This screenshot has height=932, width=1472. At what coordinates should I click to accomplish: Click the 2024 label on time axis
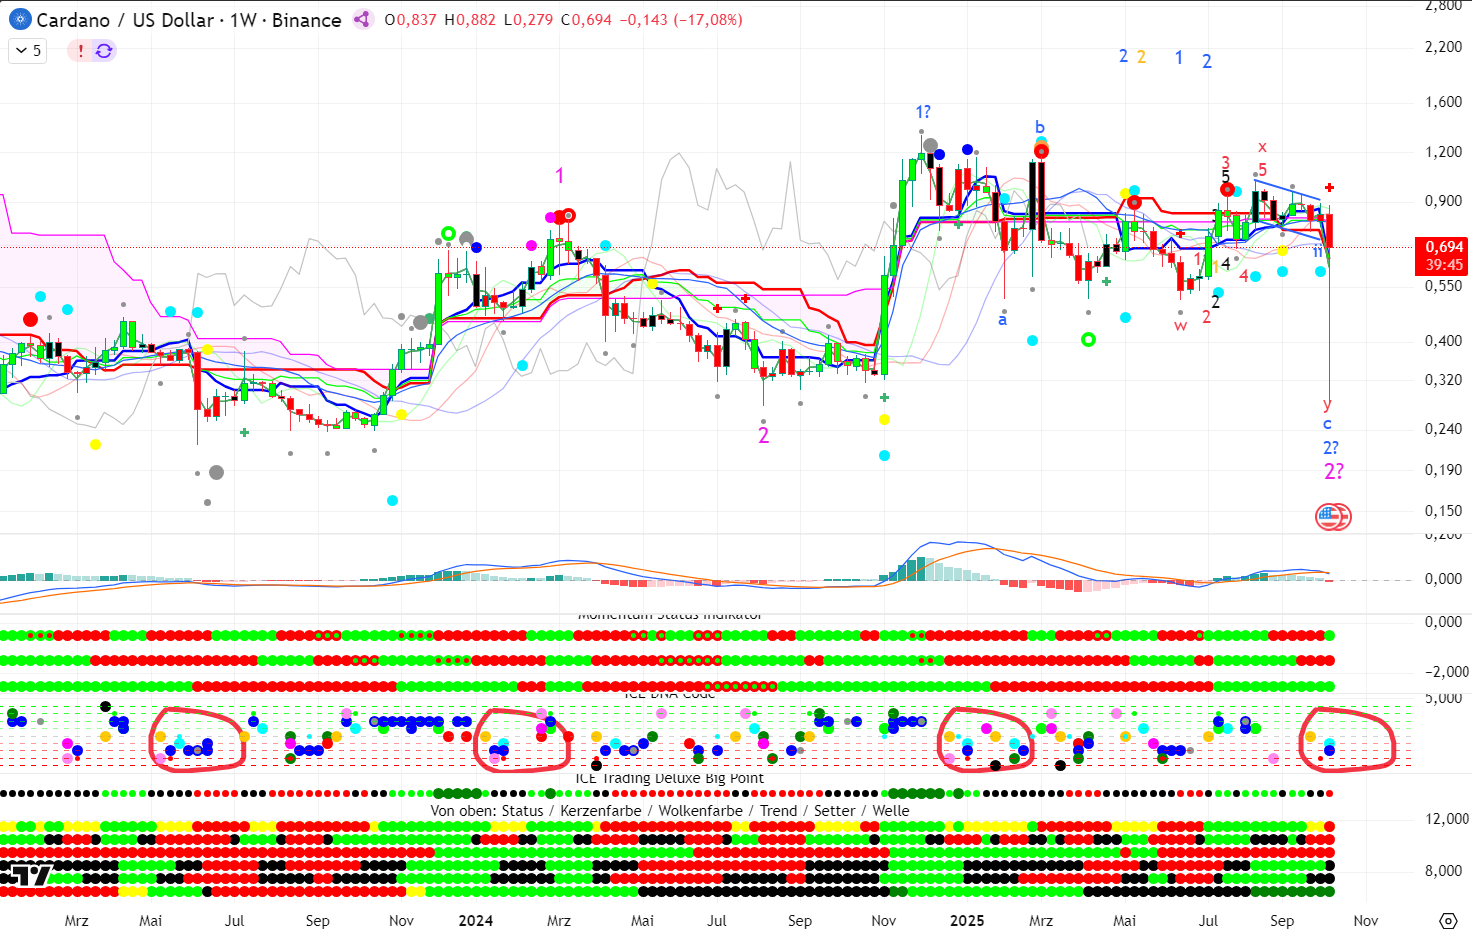coord(475,920)
